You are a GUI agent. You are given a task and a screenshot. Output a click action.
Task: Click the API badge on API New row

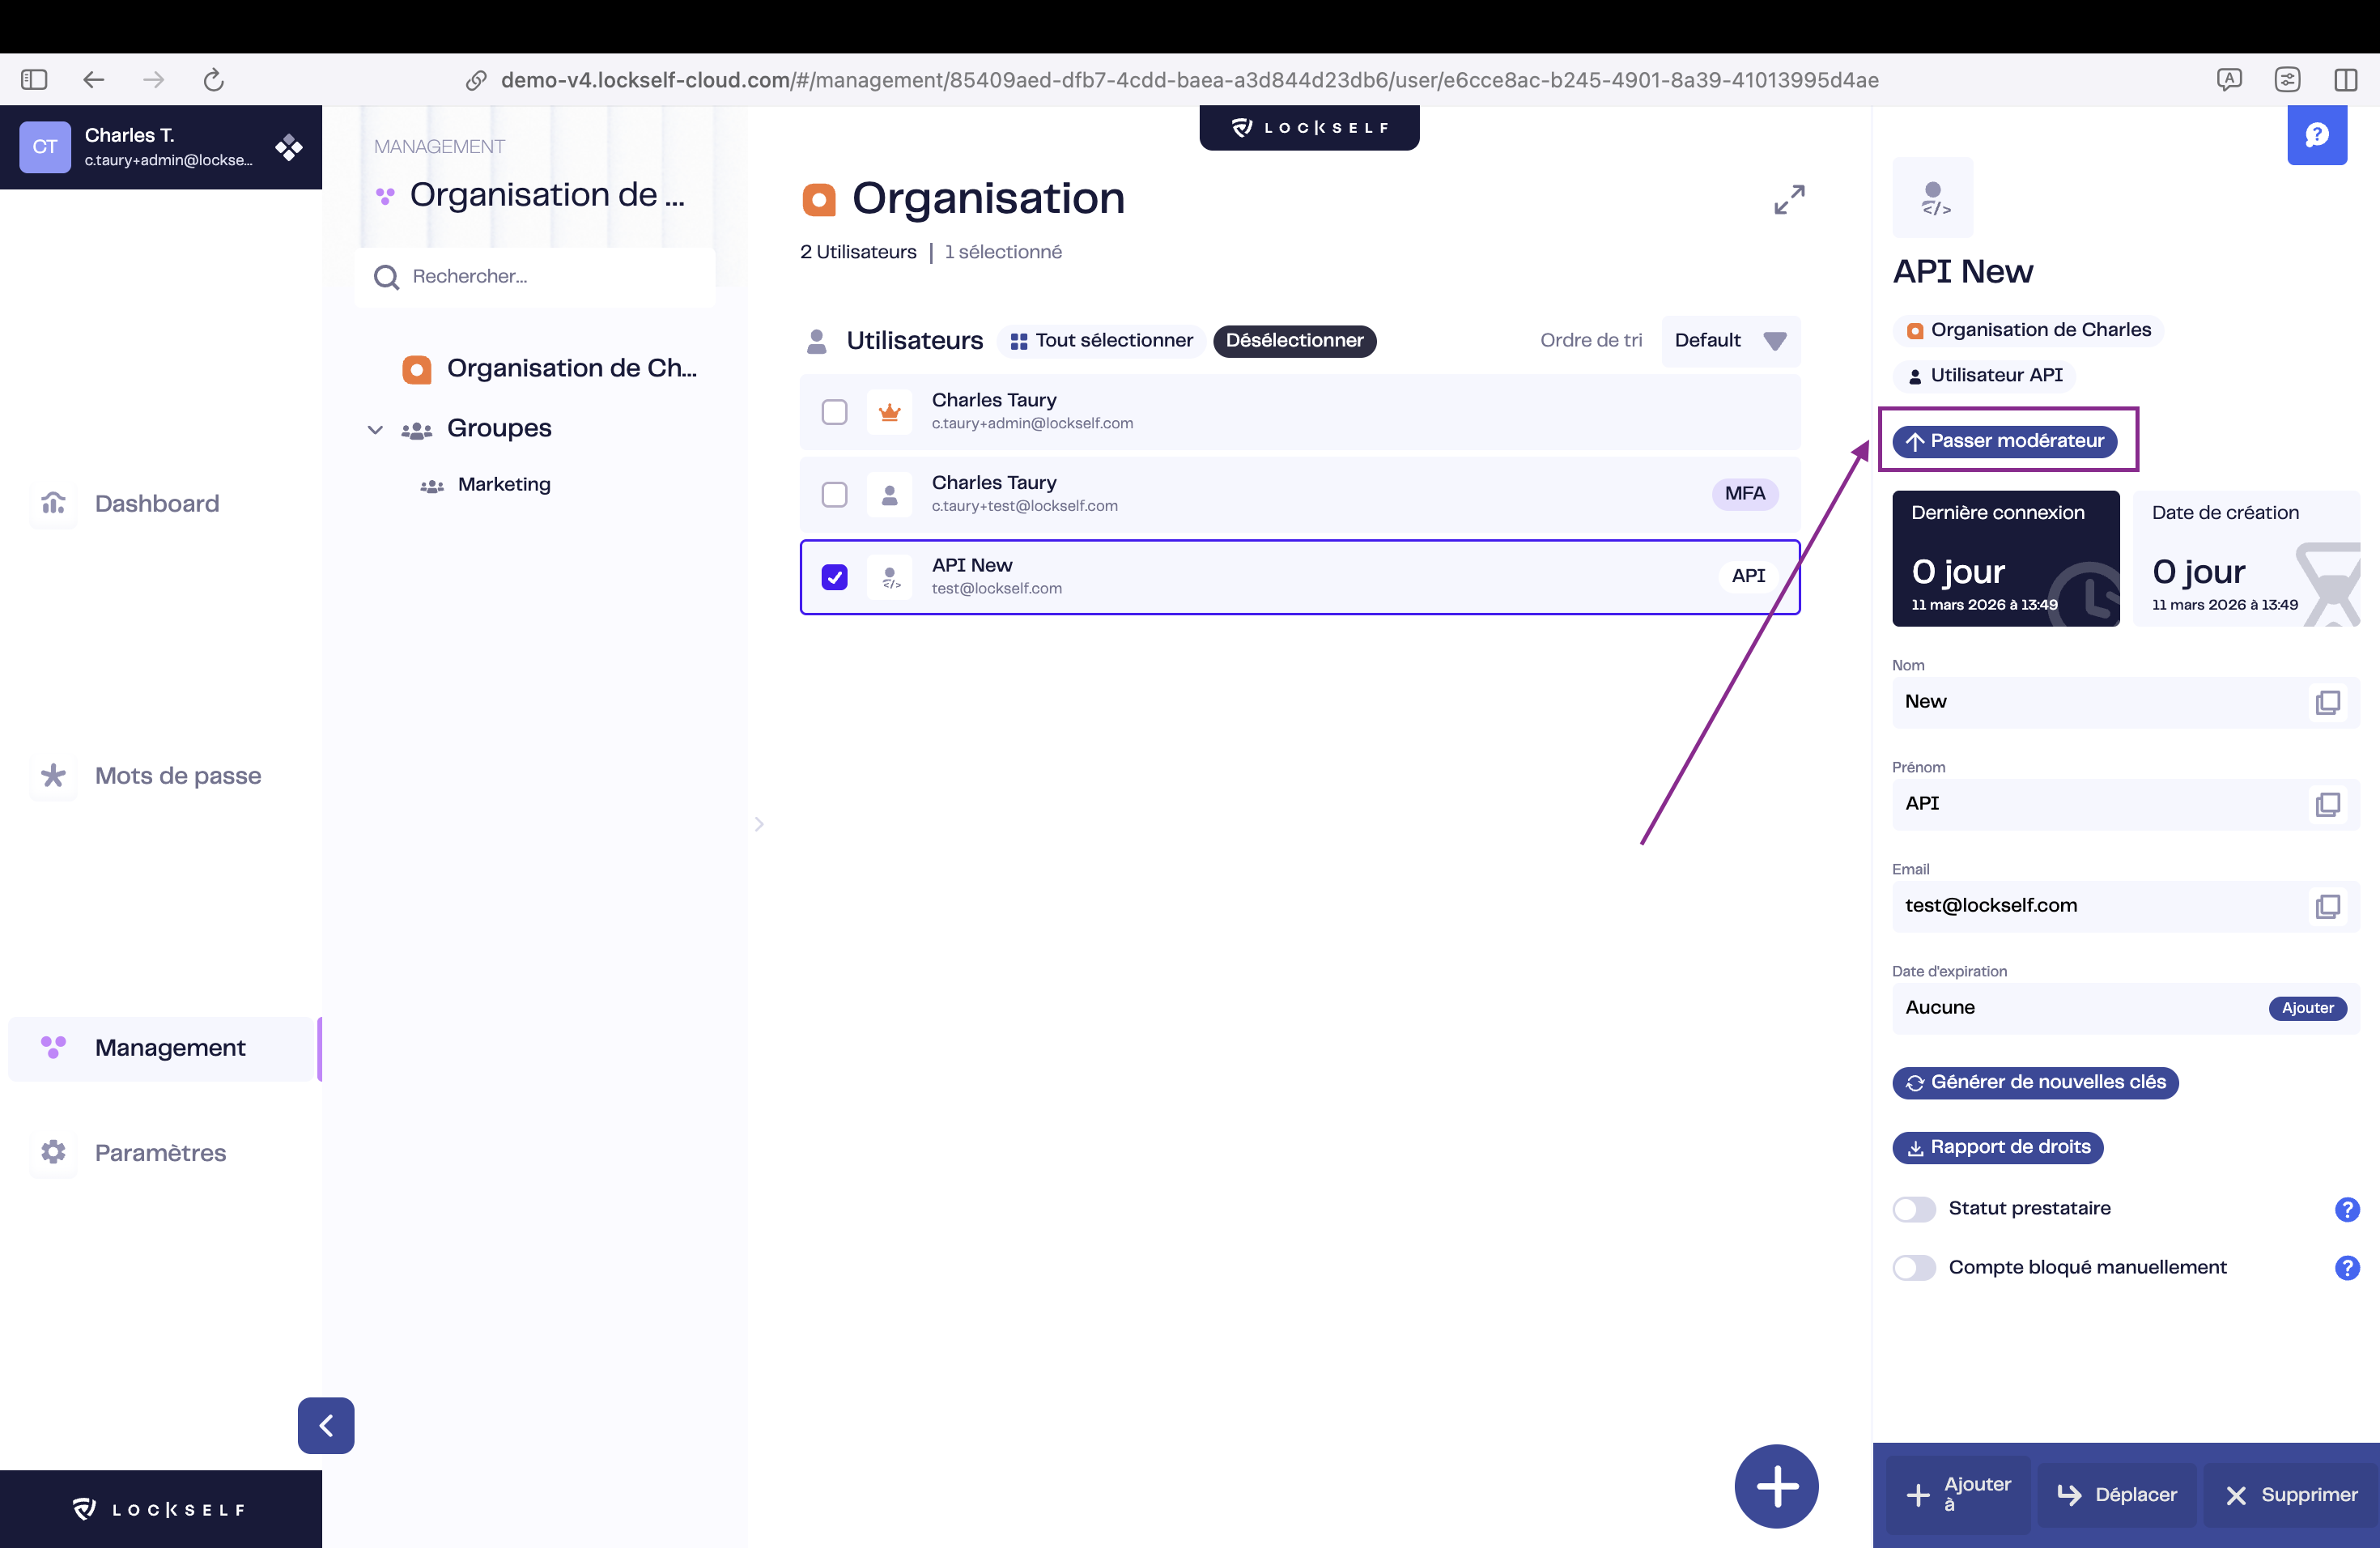coord(1748,576)
